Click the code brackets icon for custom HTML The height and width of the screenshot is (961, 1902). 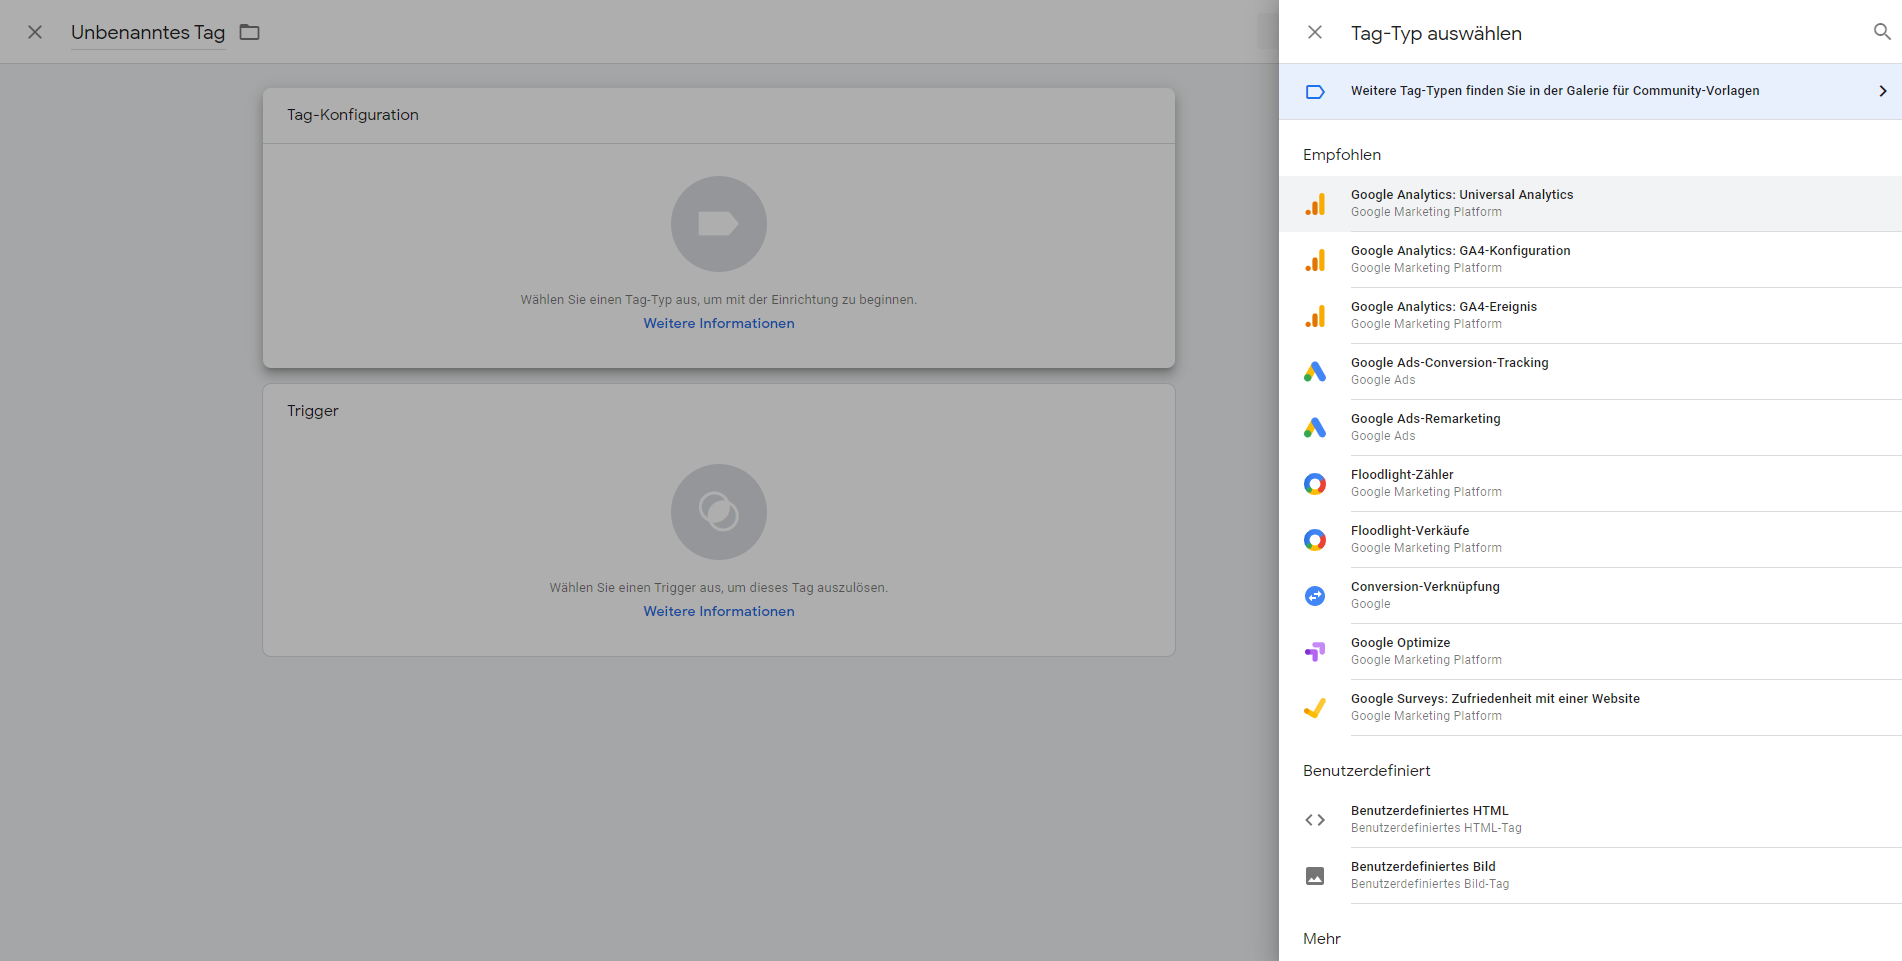pyautogui.click(x=1315, y=820)
